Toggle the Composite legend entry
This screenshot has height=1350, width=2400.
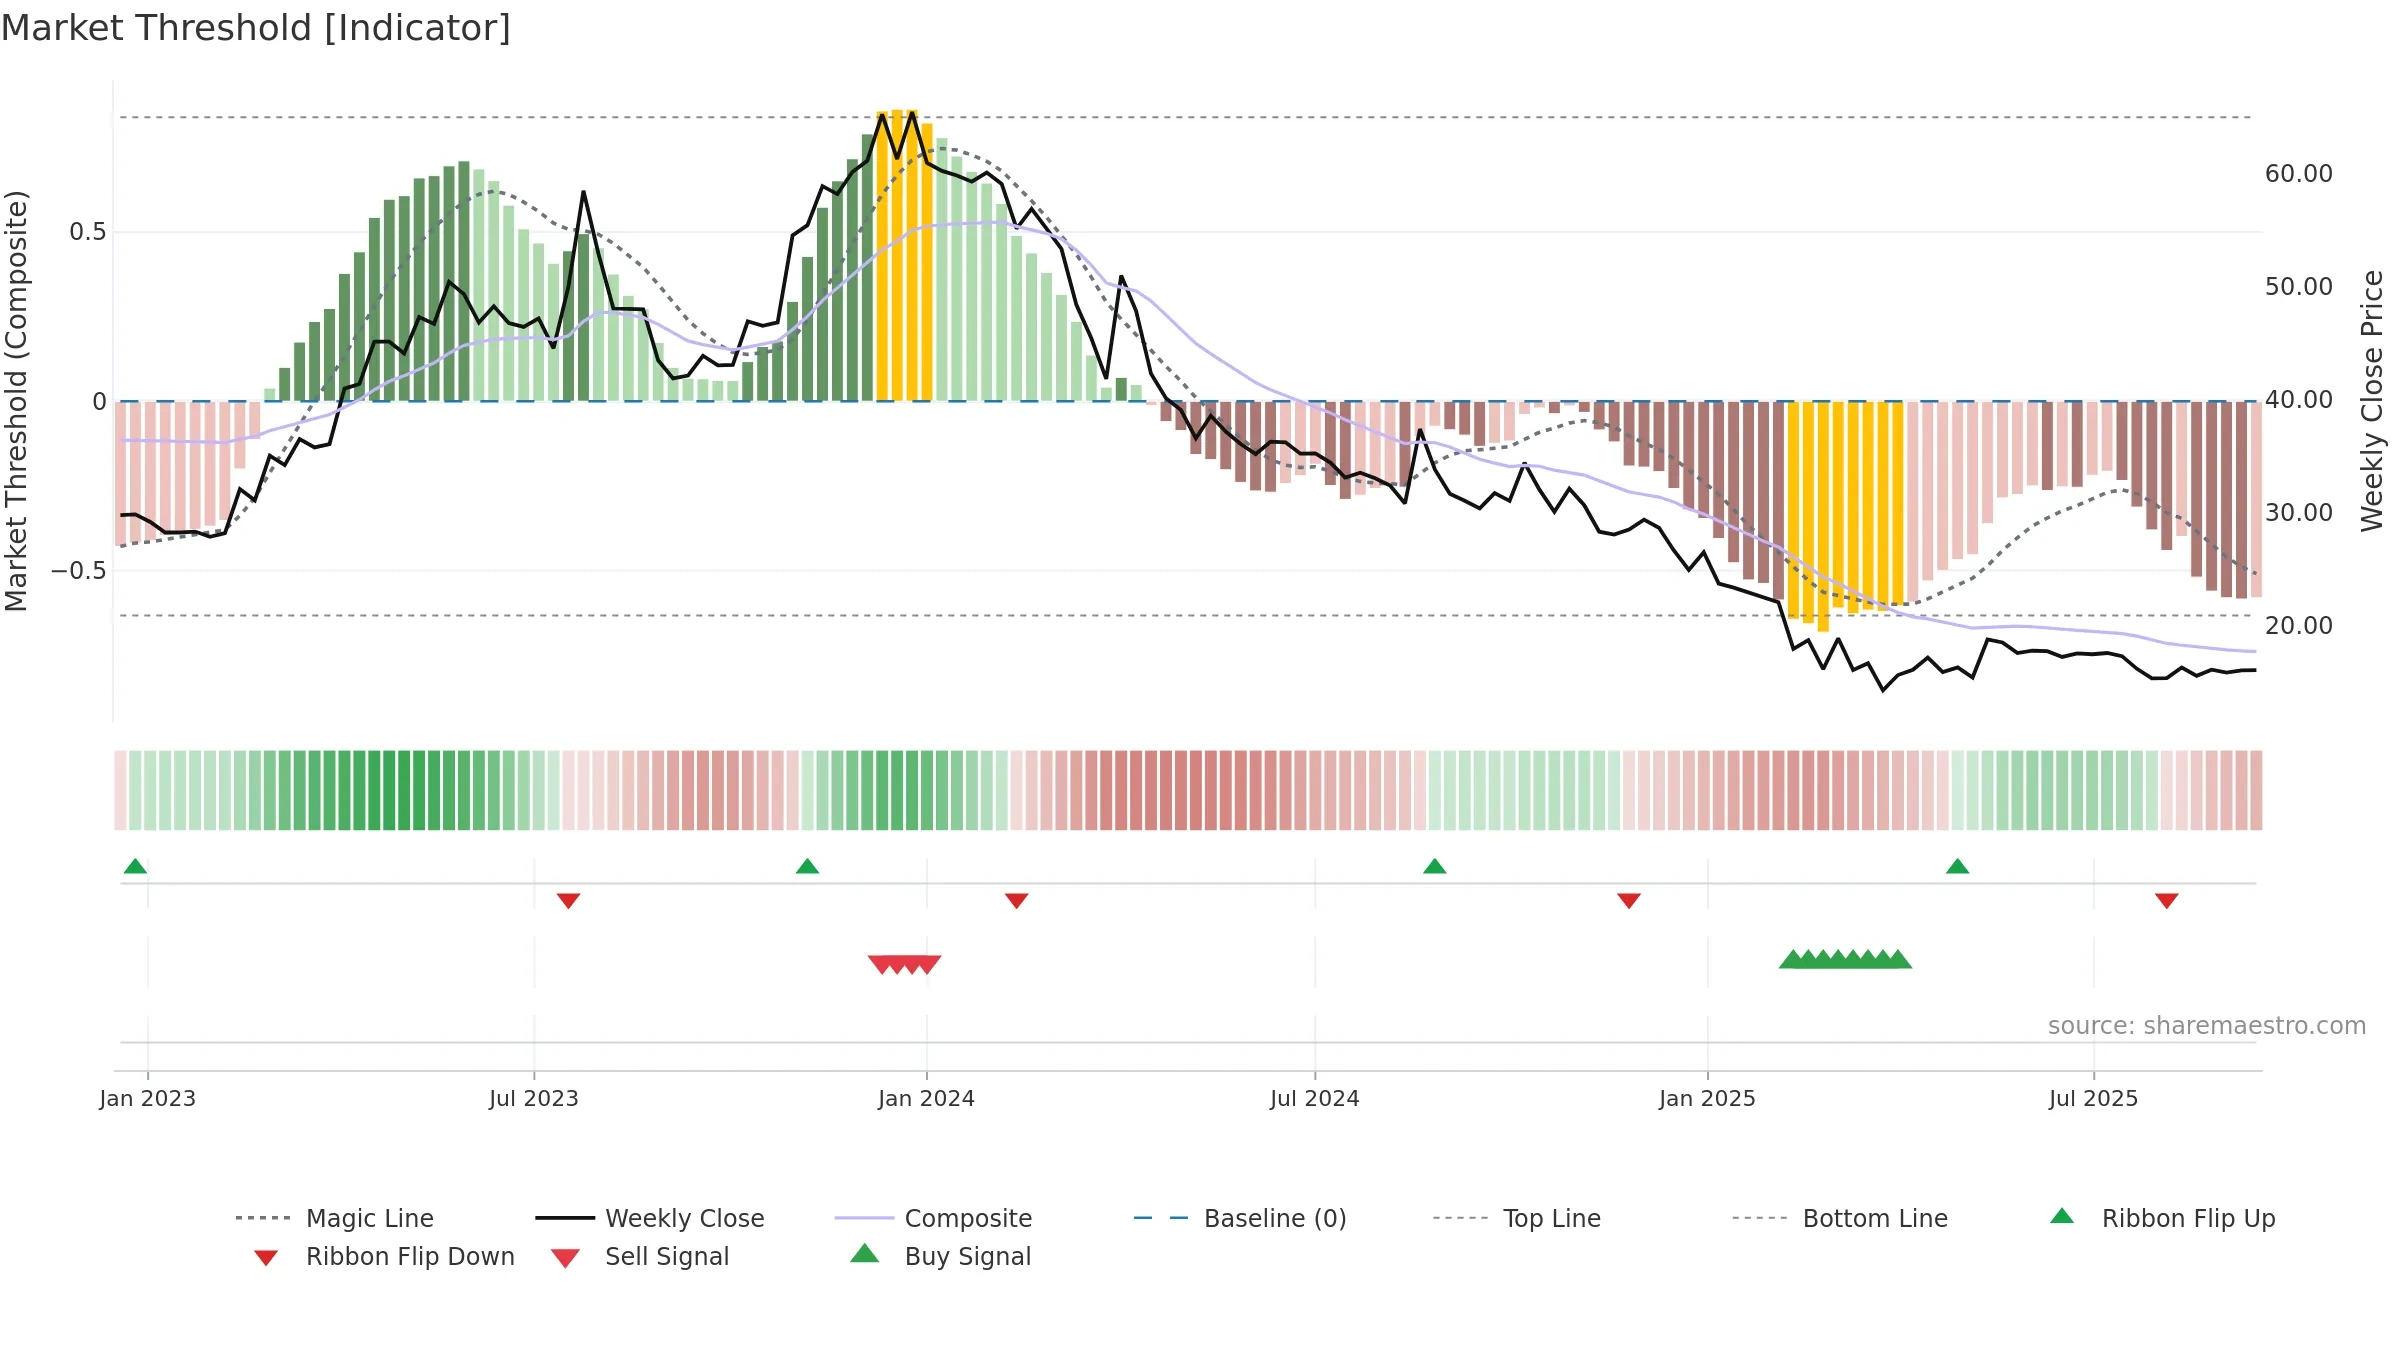933,1218
